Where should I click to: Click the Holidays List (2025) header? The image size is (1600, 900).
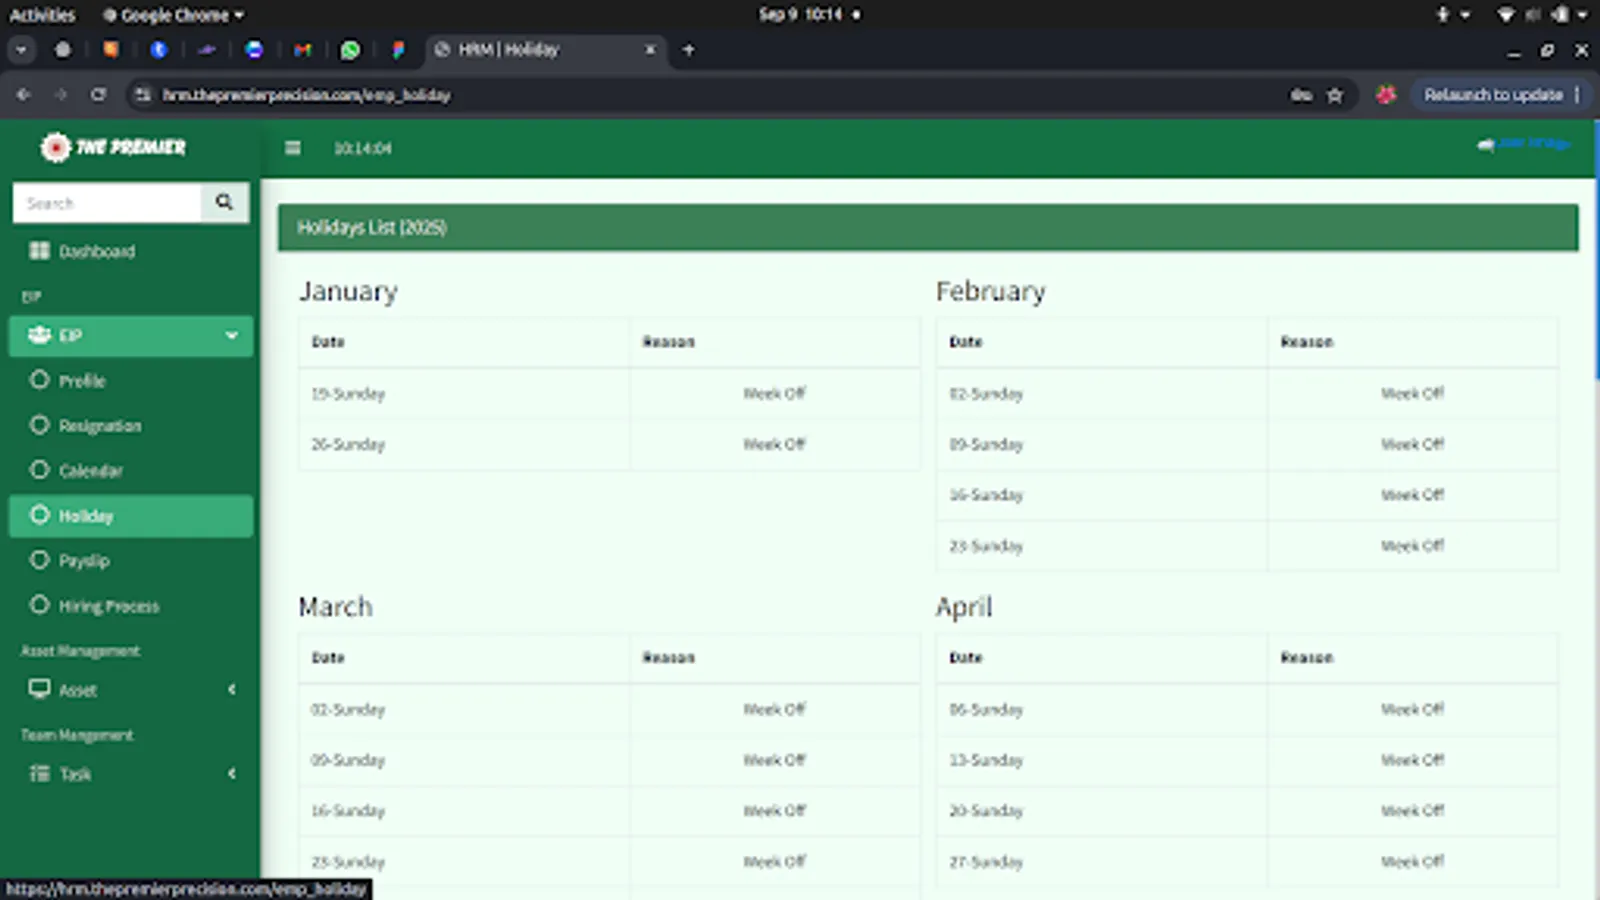tap(928, 228)
